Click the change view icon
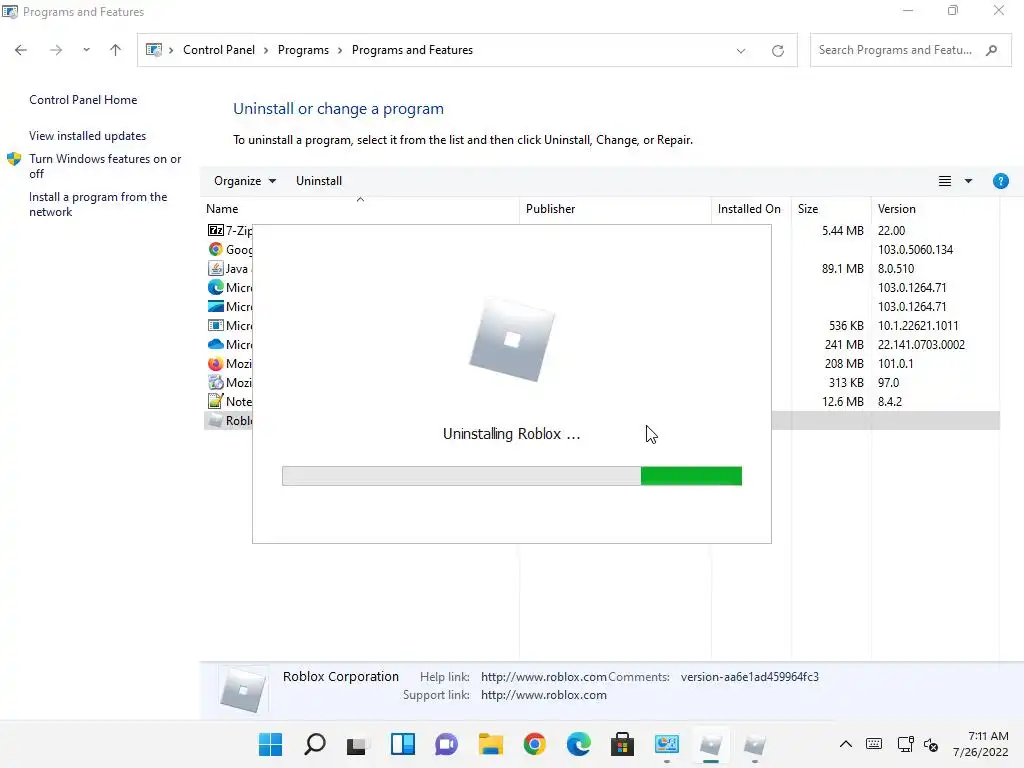This screenshot has height=768, width=1024. pos(944,181)
